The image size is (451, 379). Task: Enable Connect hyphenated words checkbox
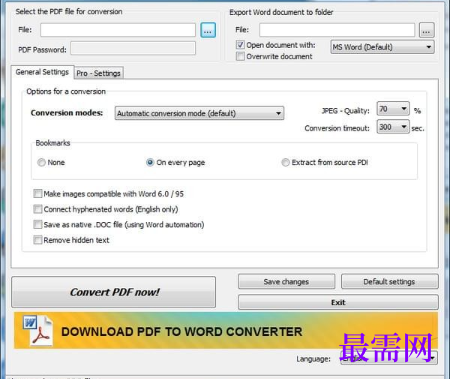(x=38, y=209)
